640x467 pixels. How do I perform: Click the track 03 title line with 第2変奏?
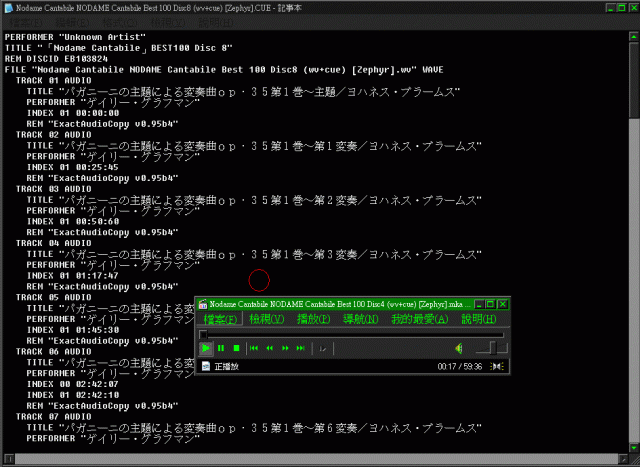[x=254, y=200]
